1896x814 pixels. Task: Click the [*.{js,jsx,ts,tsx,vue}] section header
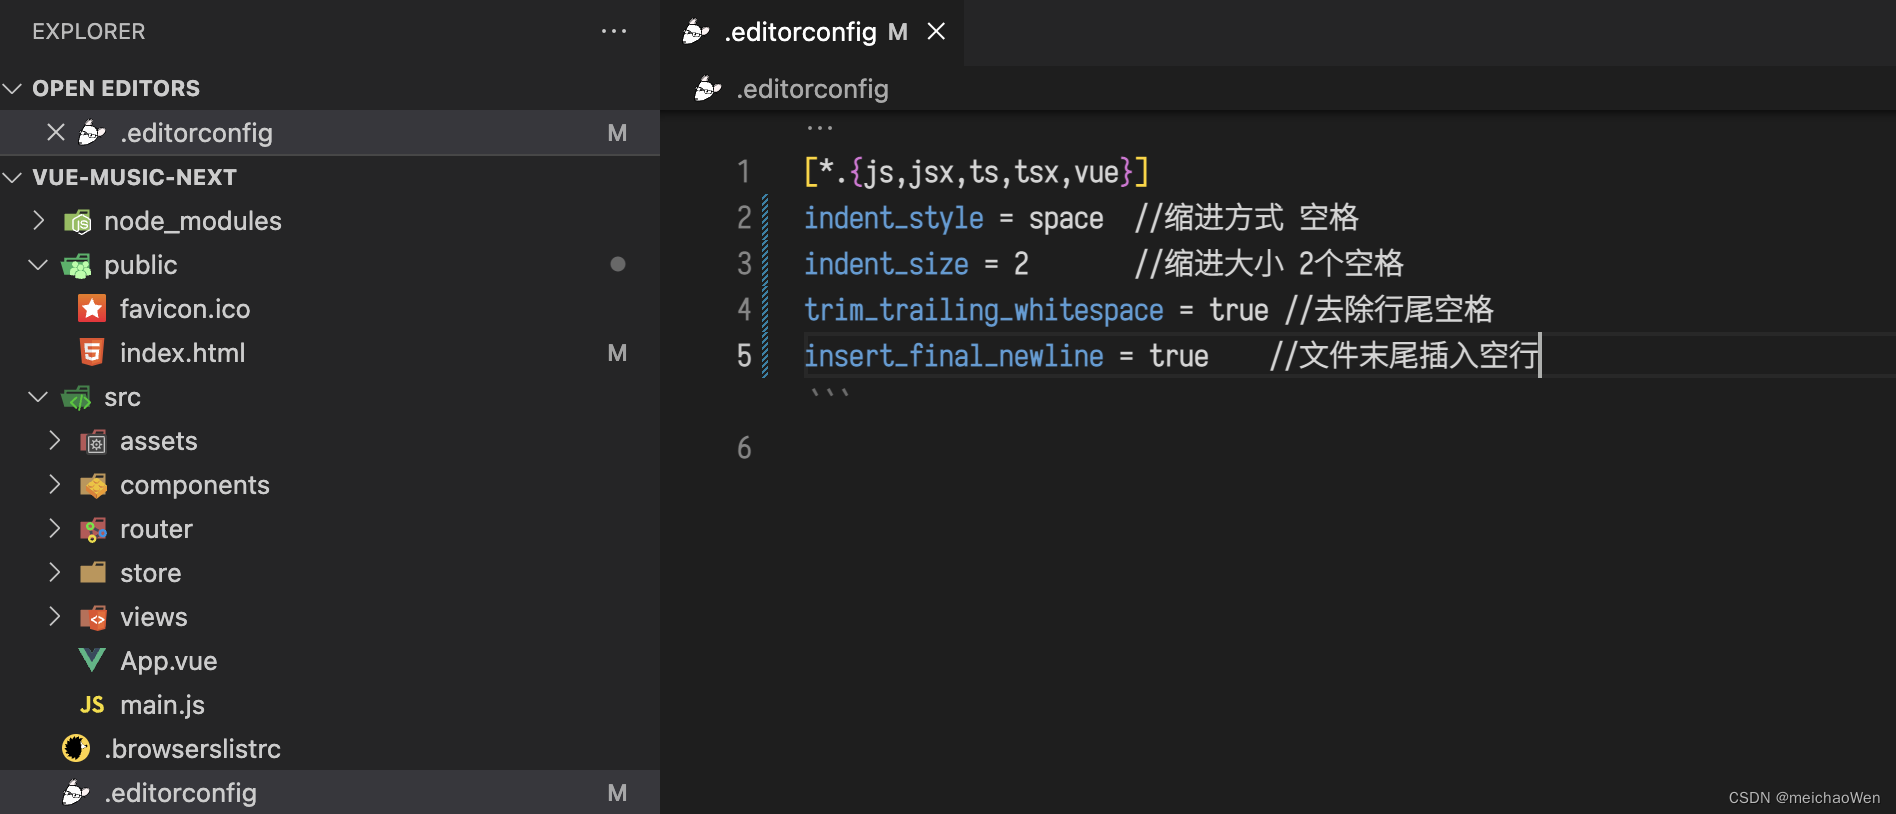point(977,172)
